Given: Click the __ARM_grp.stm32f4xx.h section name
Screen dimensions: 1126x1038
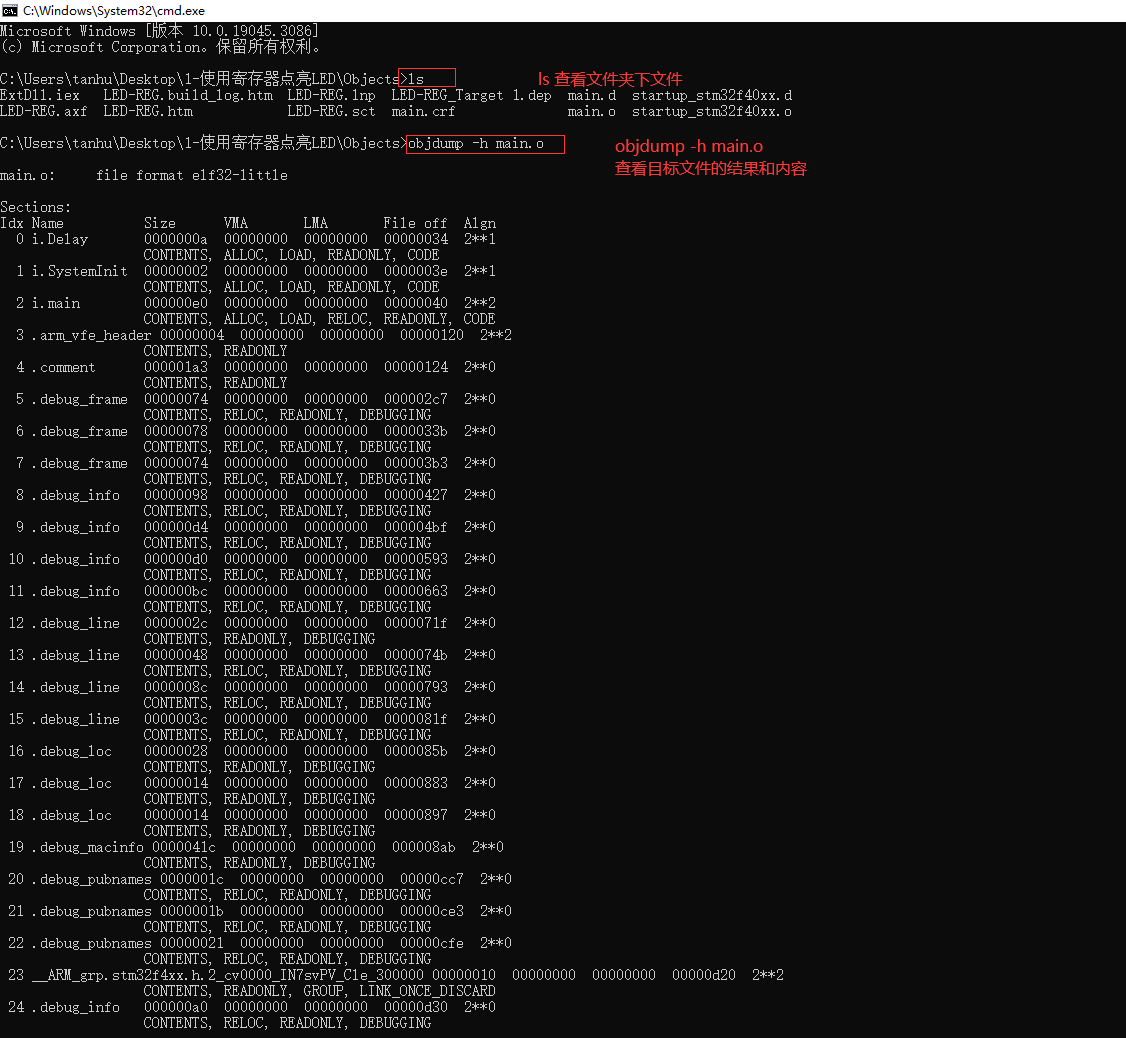Looking at the screenshot, I should pyautogui.click(x=228, y=976).
